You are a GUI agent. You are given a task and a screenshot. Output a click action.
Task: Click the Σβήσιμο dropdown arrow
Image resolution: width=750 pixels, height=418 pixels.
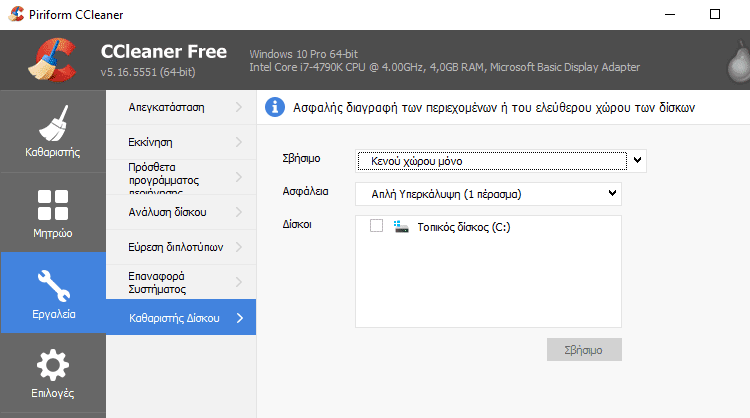[637, 160]
